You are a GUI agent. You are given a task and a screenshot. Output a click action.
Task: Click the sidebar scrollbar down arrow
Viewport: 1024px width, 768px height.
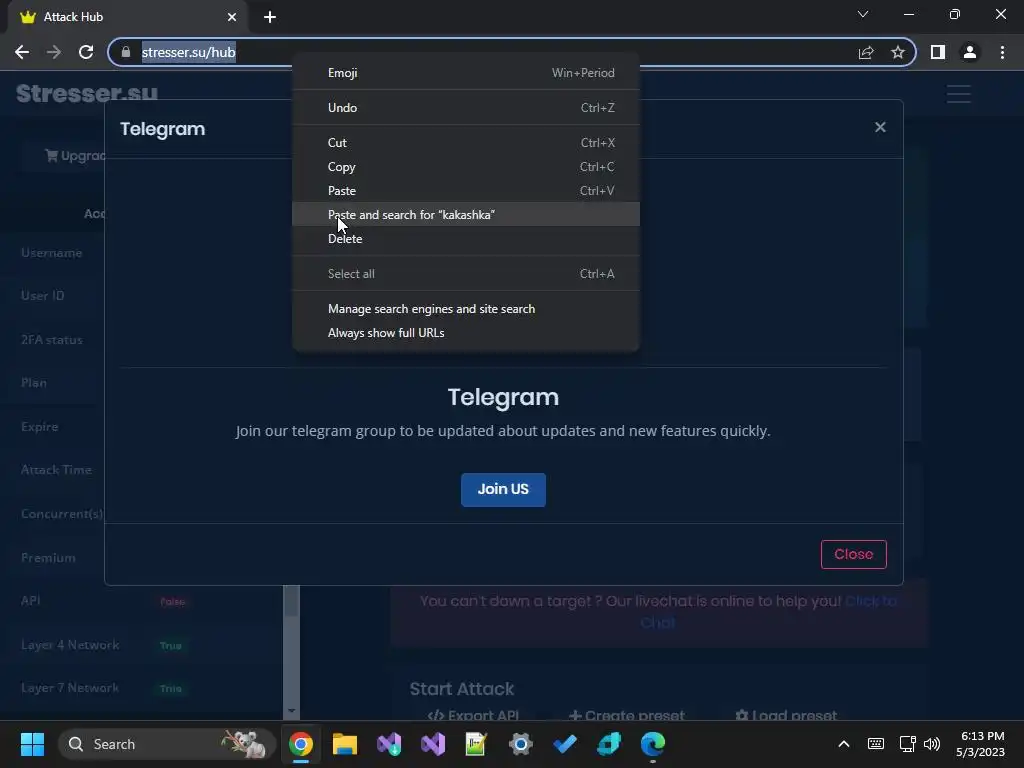click(x=291, y=711)
